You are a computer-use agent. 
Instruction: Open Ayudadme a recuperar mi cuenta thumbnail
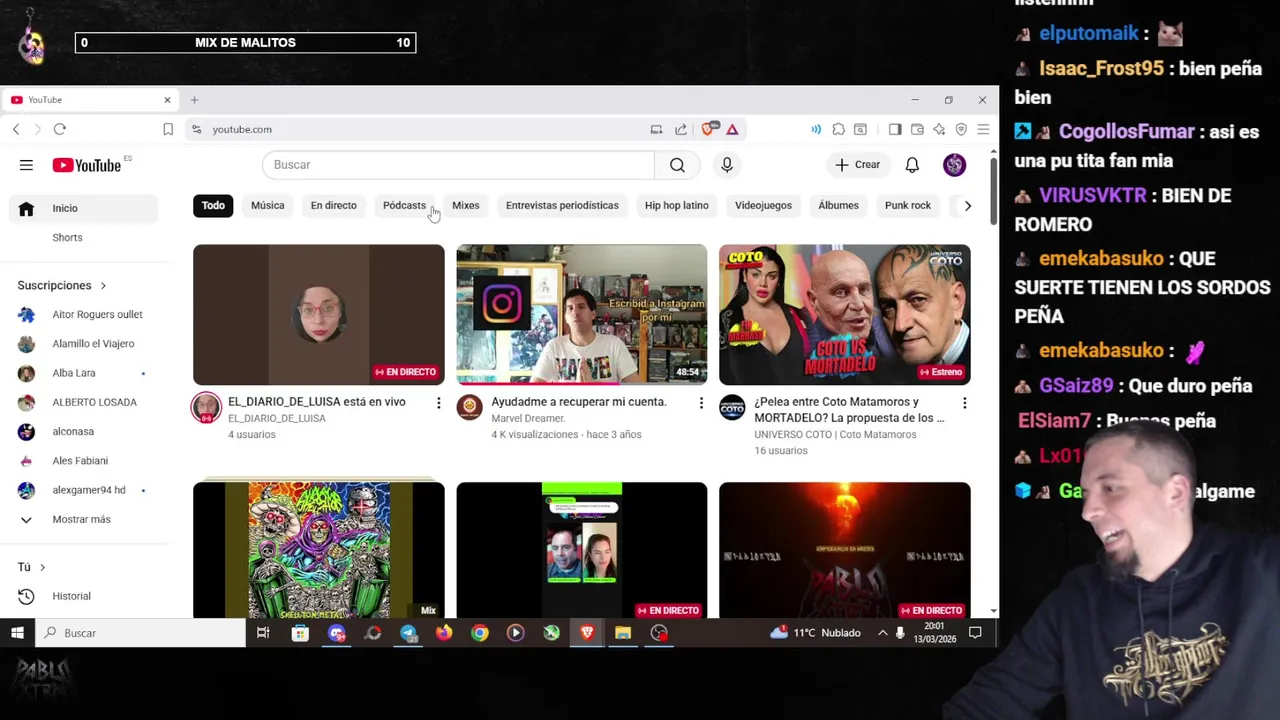pos(581,314)
